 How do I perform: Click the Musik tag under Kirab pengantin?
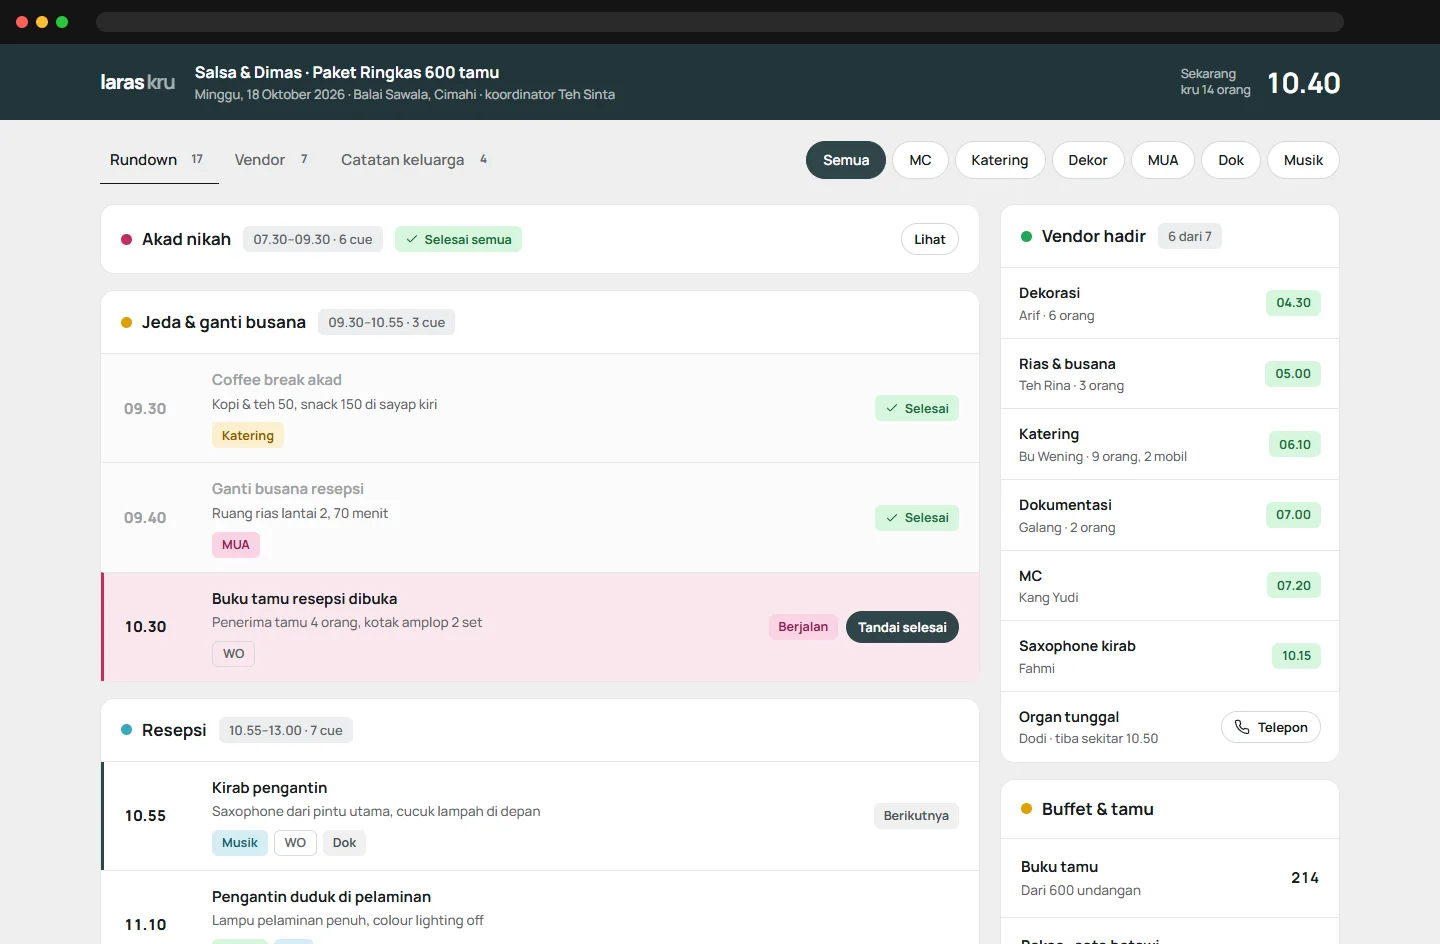pyautogui.click(x=240, y=842)
